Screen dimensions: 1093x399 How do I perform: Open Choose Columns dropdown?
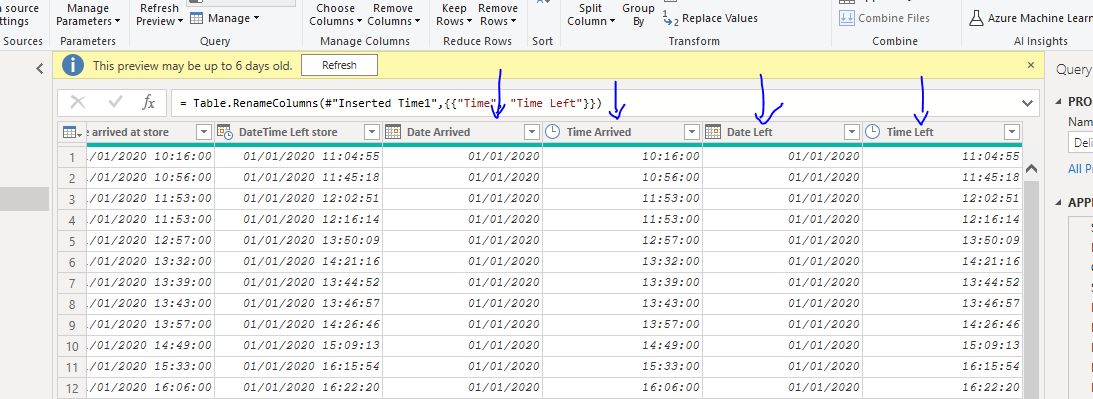click(335, 15)
